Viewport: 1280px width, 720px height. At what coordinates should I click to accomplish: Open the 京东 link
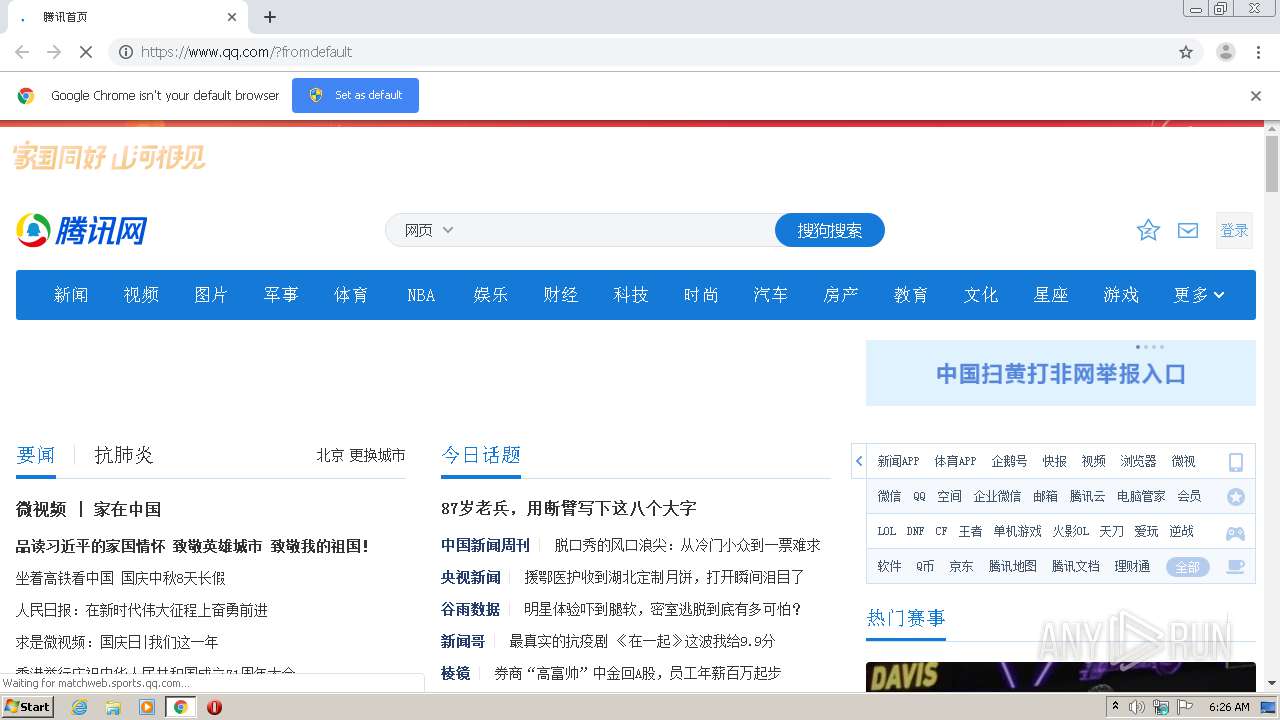coord(961,566)
